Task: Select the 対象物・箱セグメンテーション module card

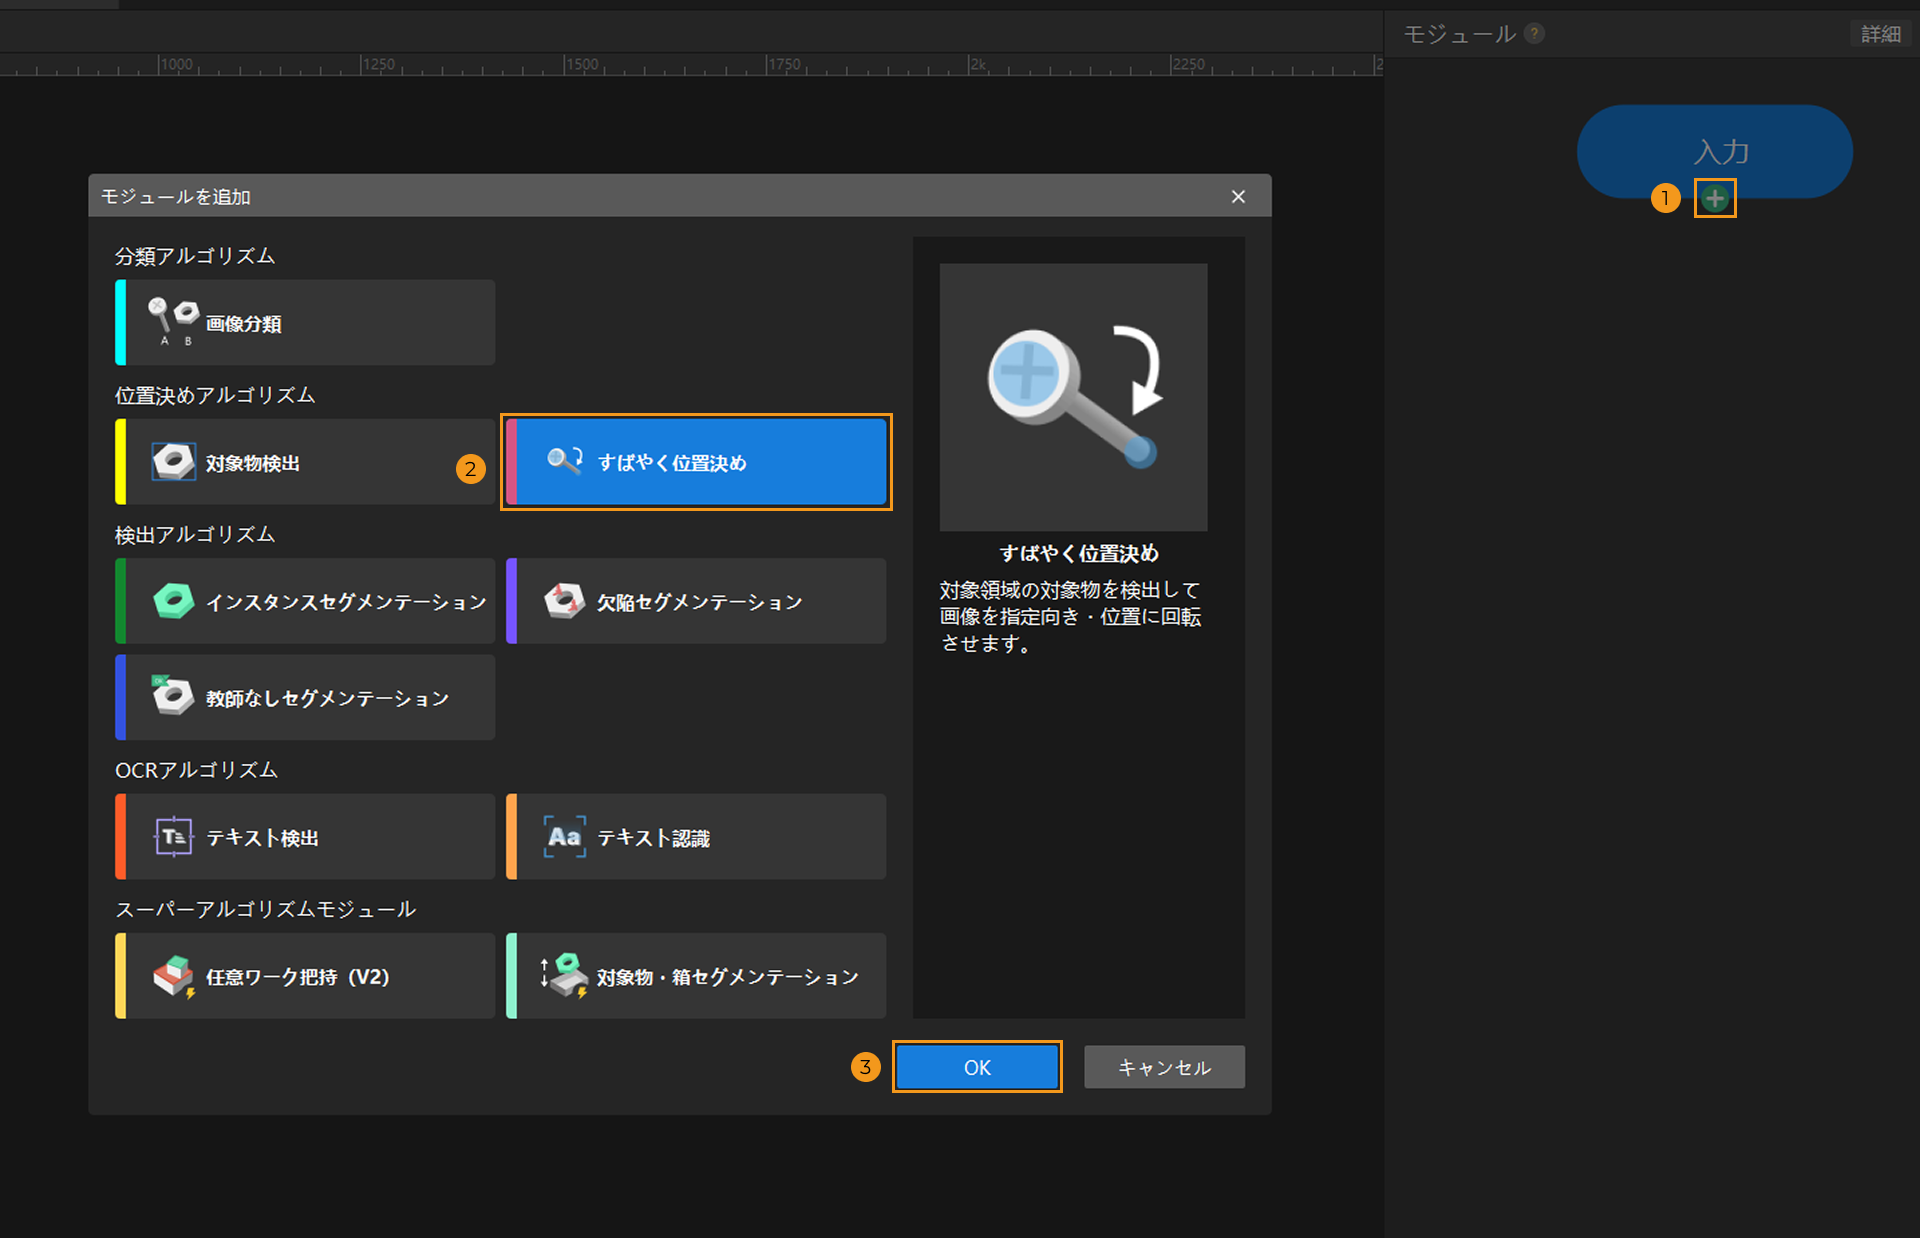Action: [x=696, y=976]
